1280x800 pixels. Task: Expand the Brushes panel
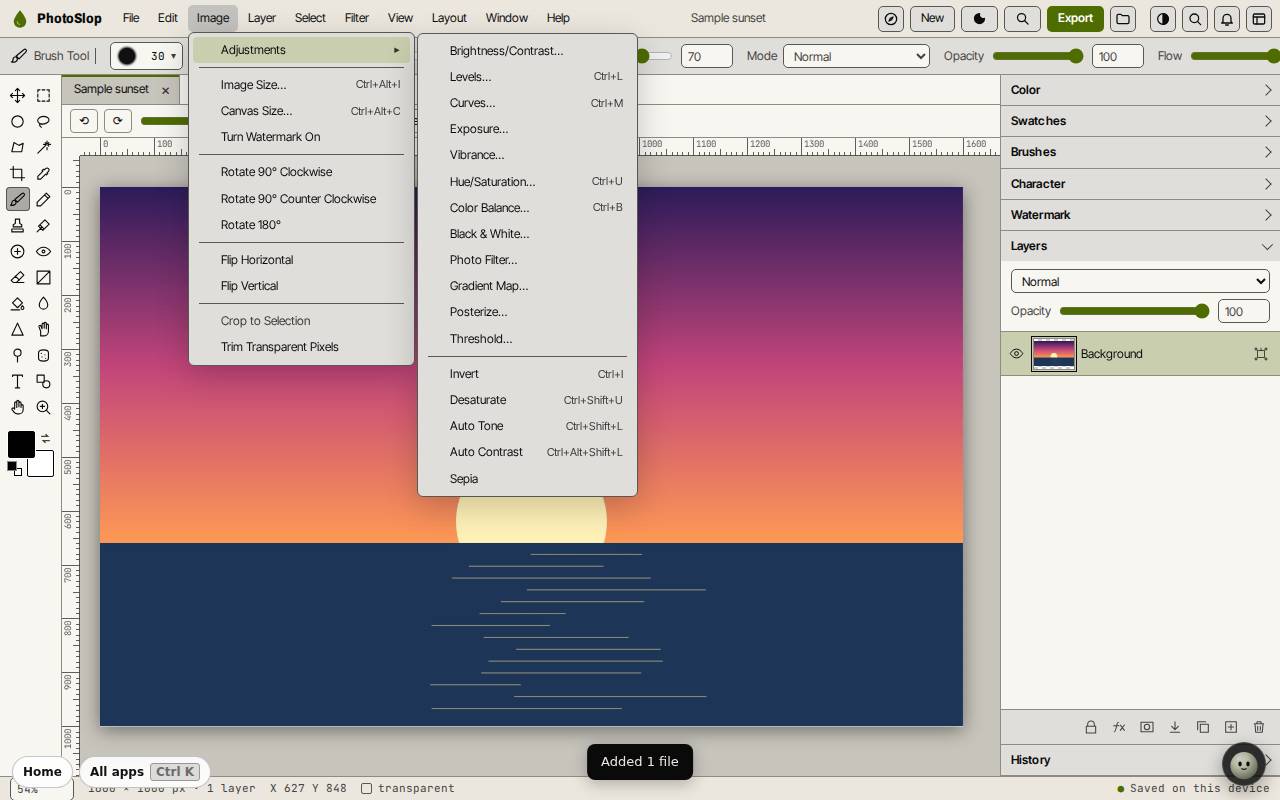(1140, 152)
